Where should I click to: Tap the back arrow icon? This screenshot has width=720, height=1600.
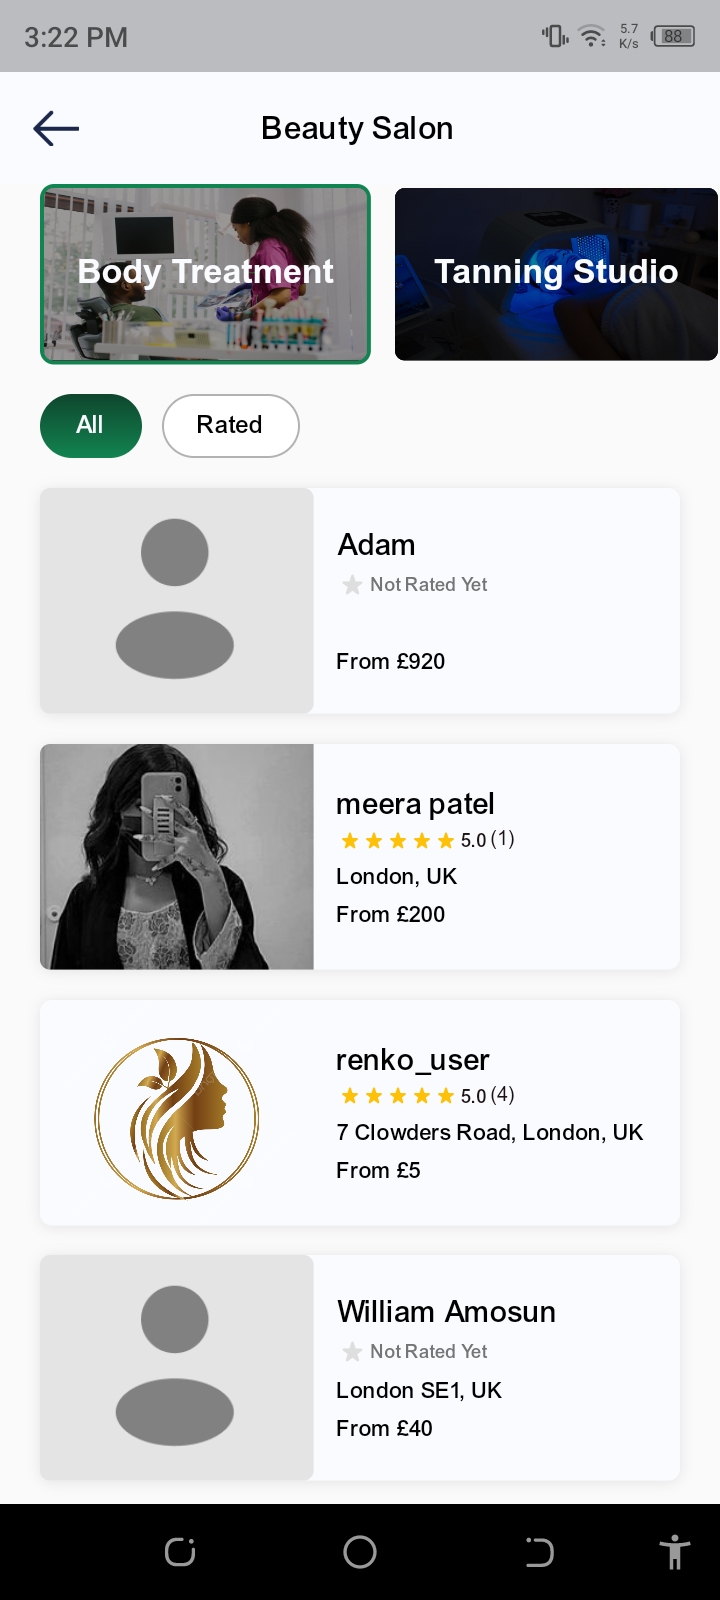click(56, 129)
